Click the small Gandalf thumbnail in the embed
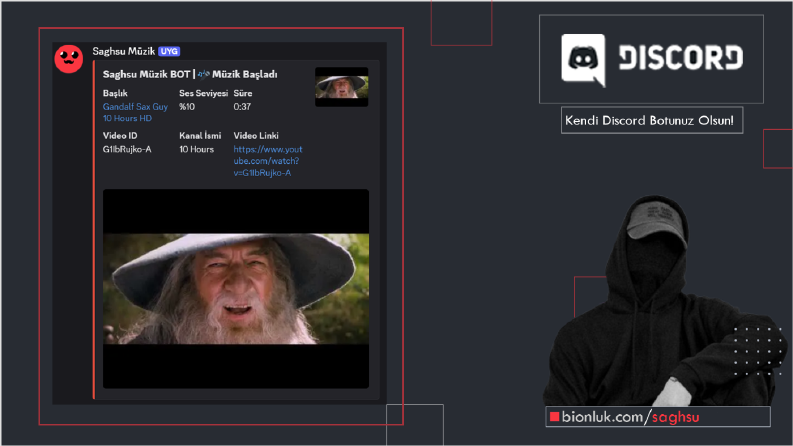The width and height of the screenshot is (793, 446). [x=341, y=87]
